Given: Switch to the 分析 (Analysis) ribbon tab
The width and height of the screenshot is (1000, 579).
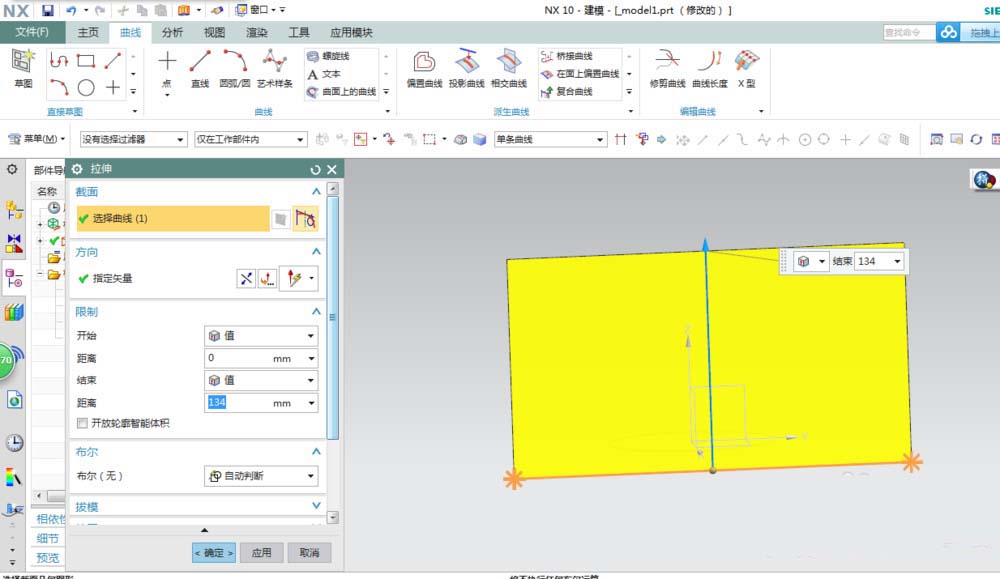Looking at the screenshot, I should point(172,32).
